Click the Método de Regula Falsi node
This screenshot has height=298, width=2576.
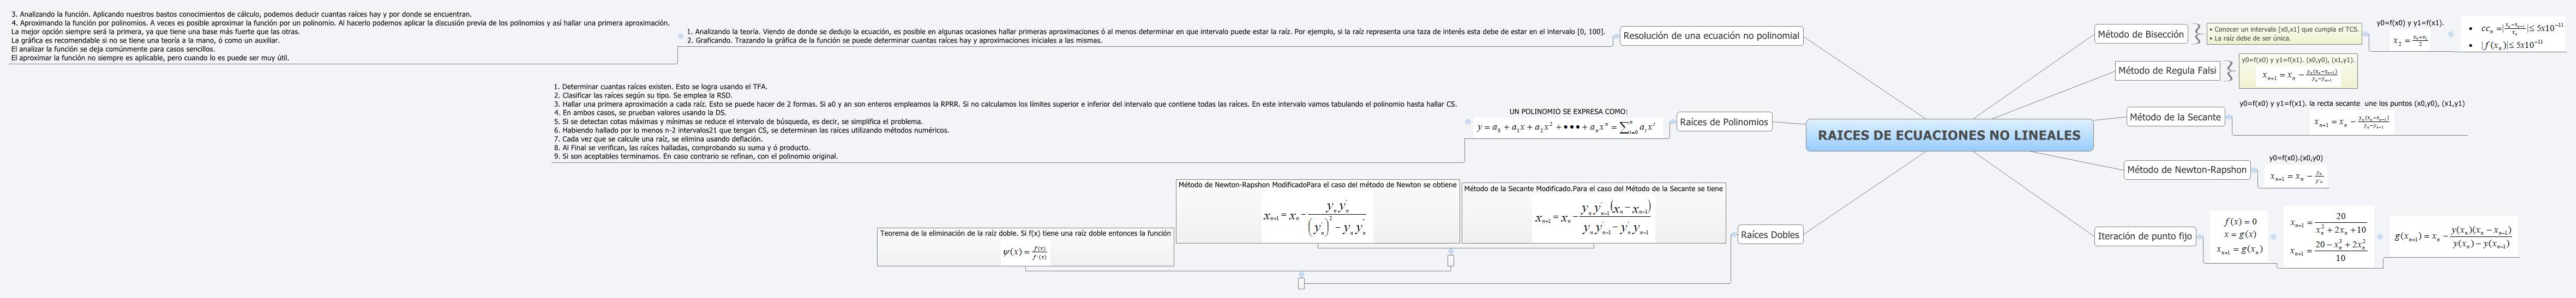(2165, 71)
